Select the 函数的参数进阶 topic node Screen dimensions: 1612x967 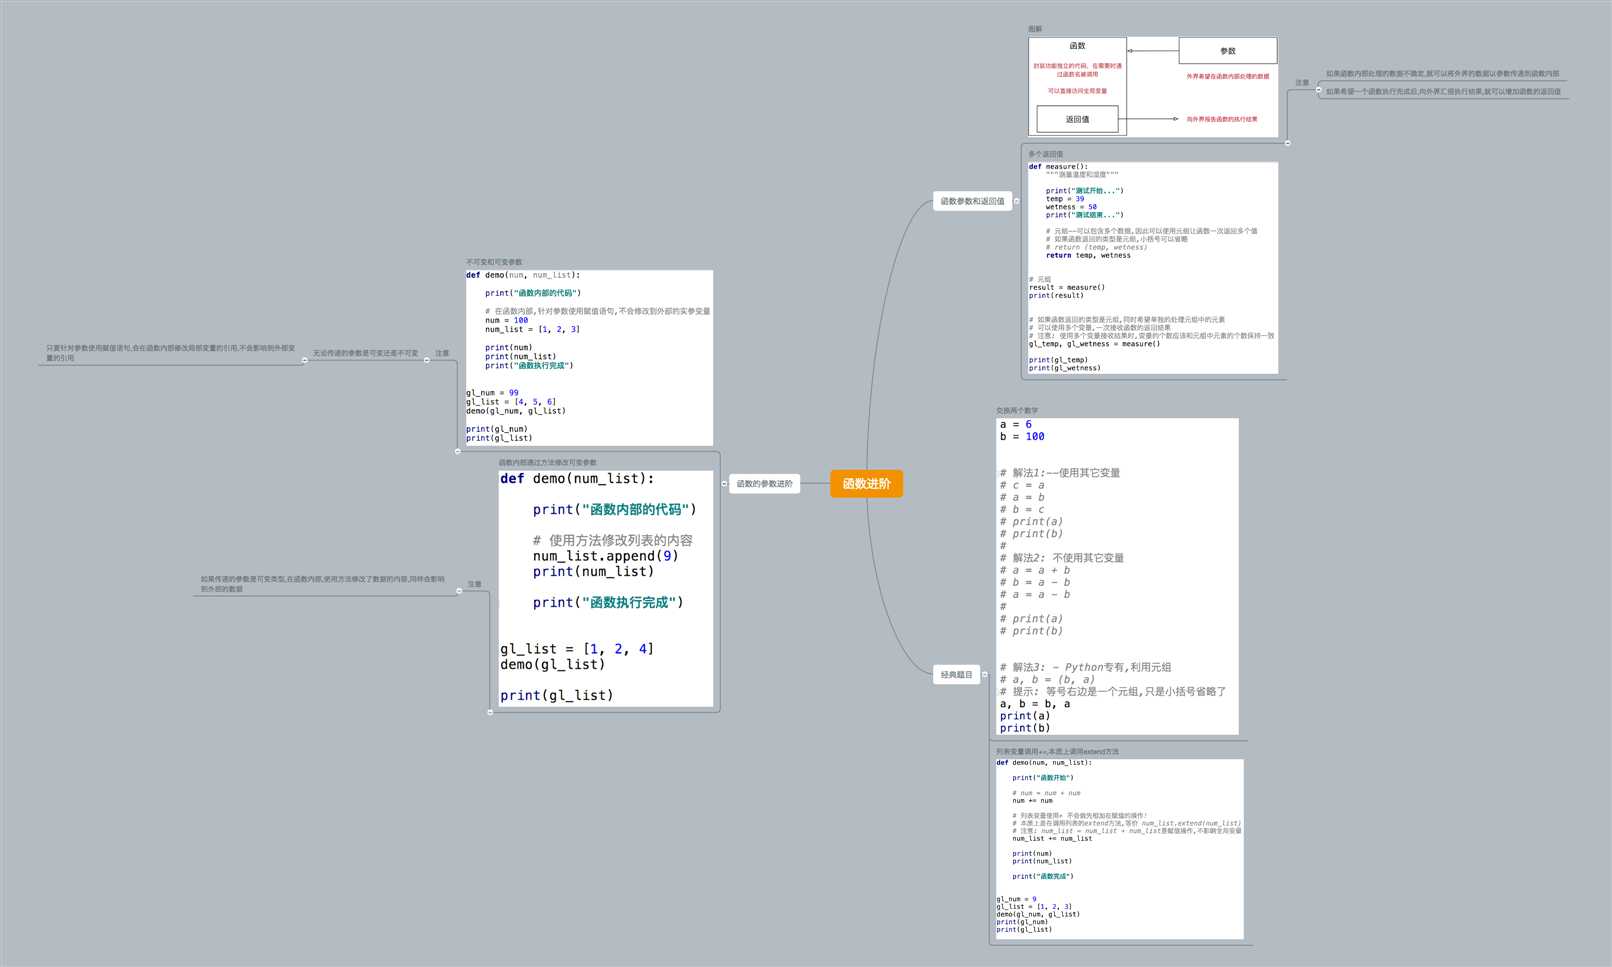764,484
